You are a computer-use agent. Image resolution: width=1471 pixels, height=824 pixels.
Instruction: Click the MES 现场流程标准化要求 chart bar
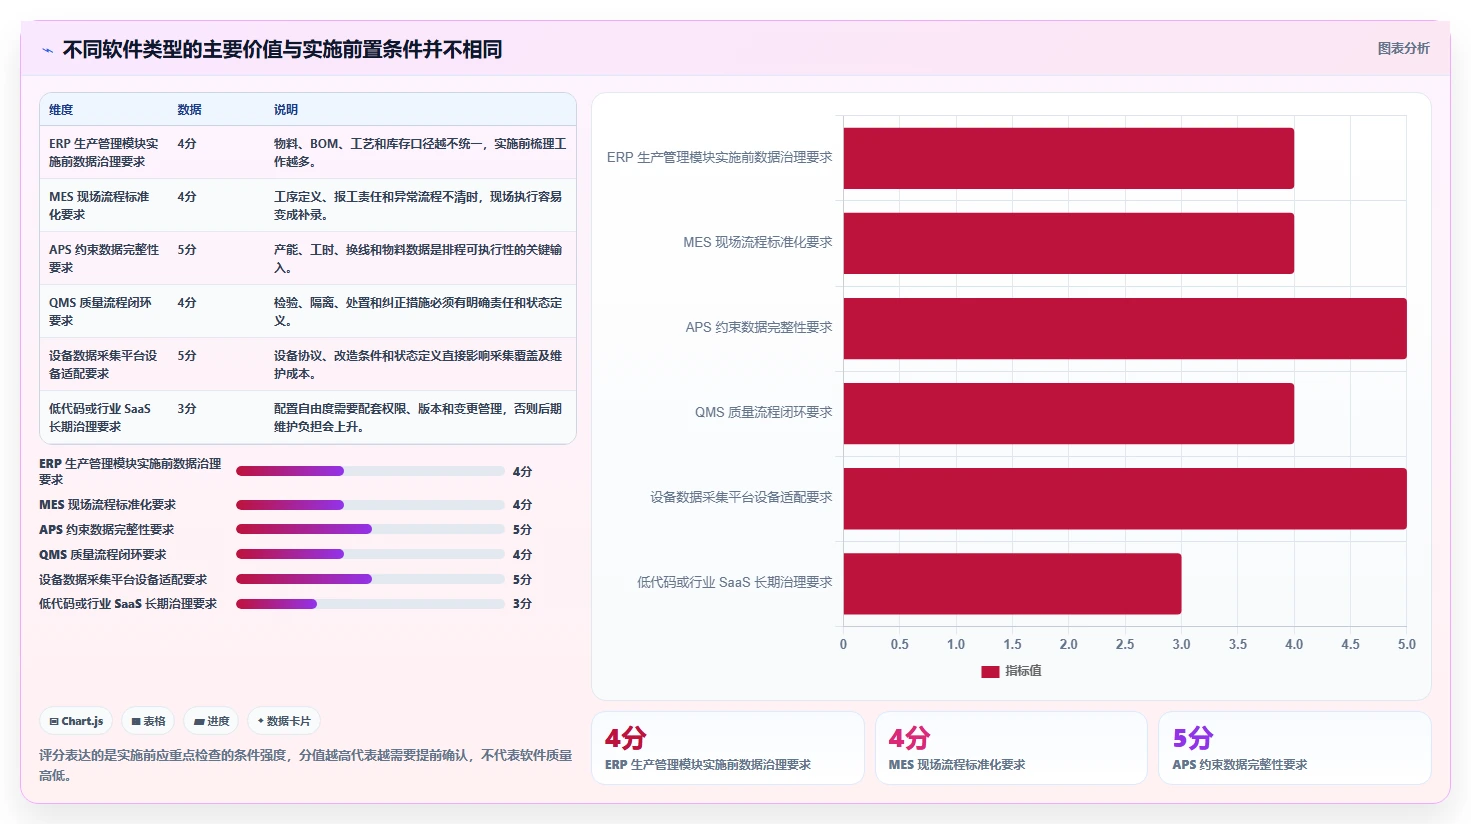1069,243
